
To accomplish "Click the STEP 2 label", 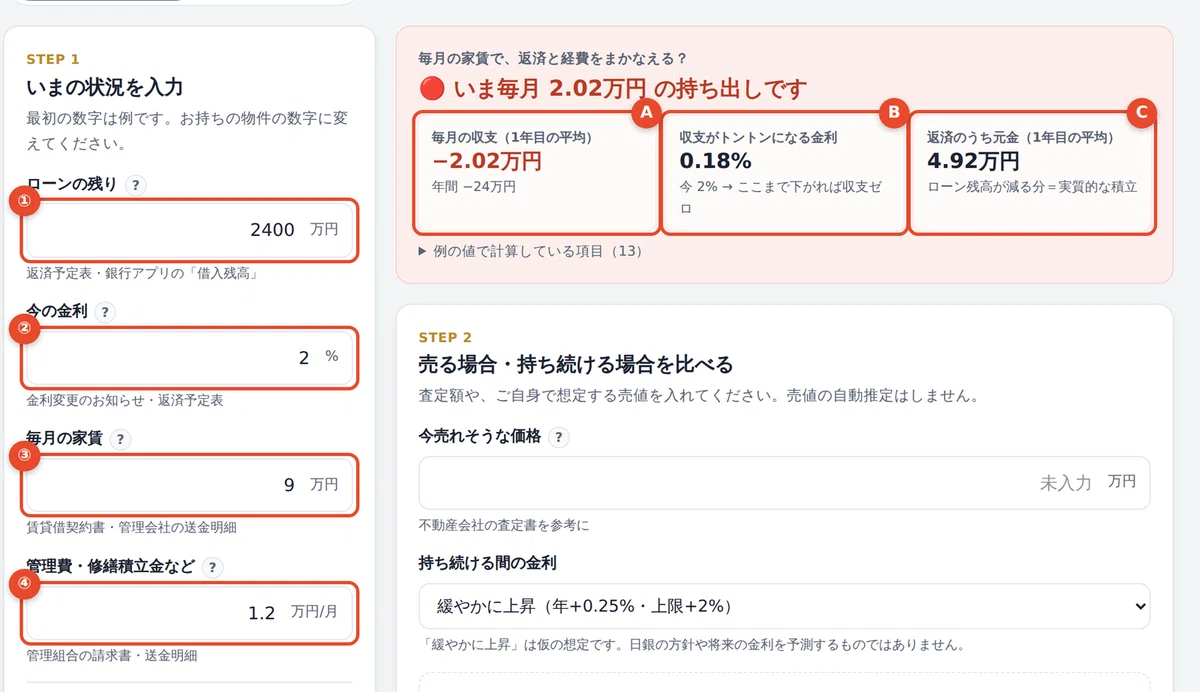I will pos(445,337).
